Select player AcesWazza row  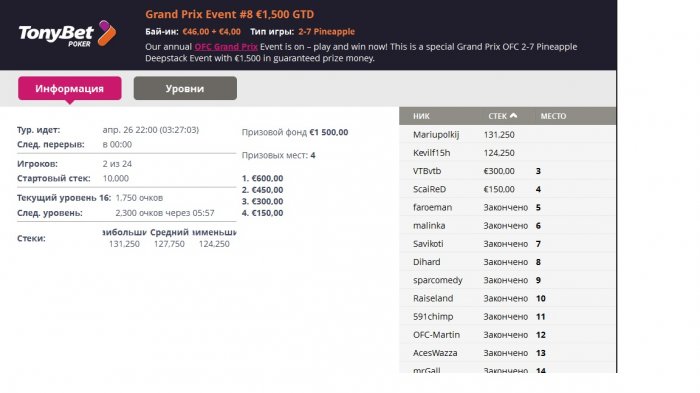coord(508,353)
